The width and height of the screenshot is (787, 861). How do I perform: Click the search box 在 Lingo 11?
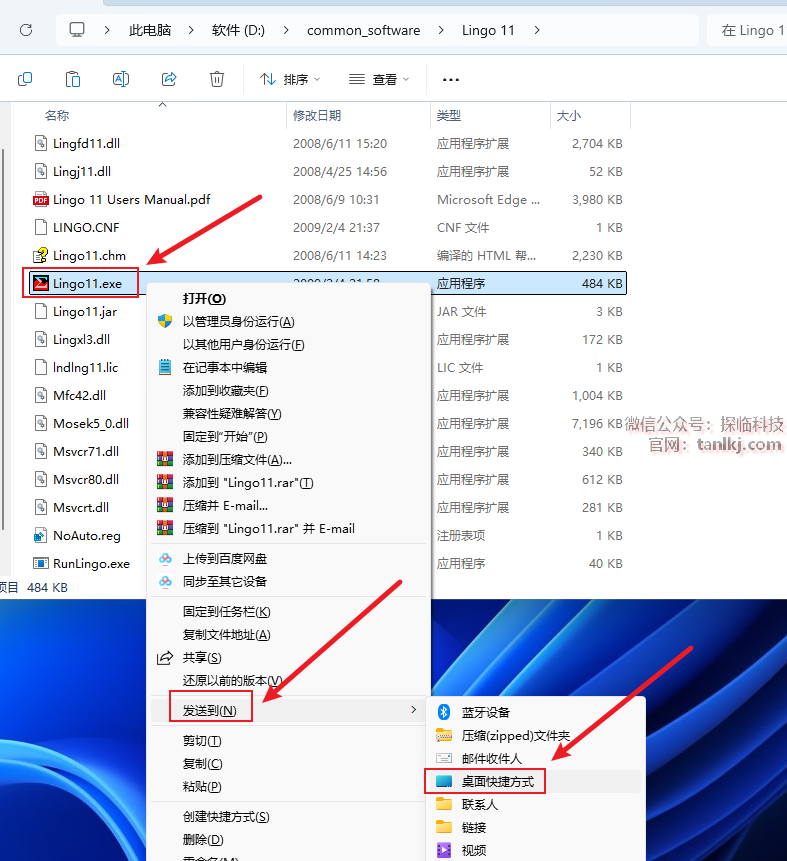(747, 30)
